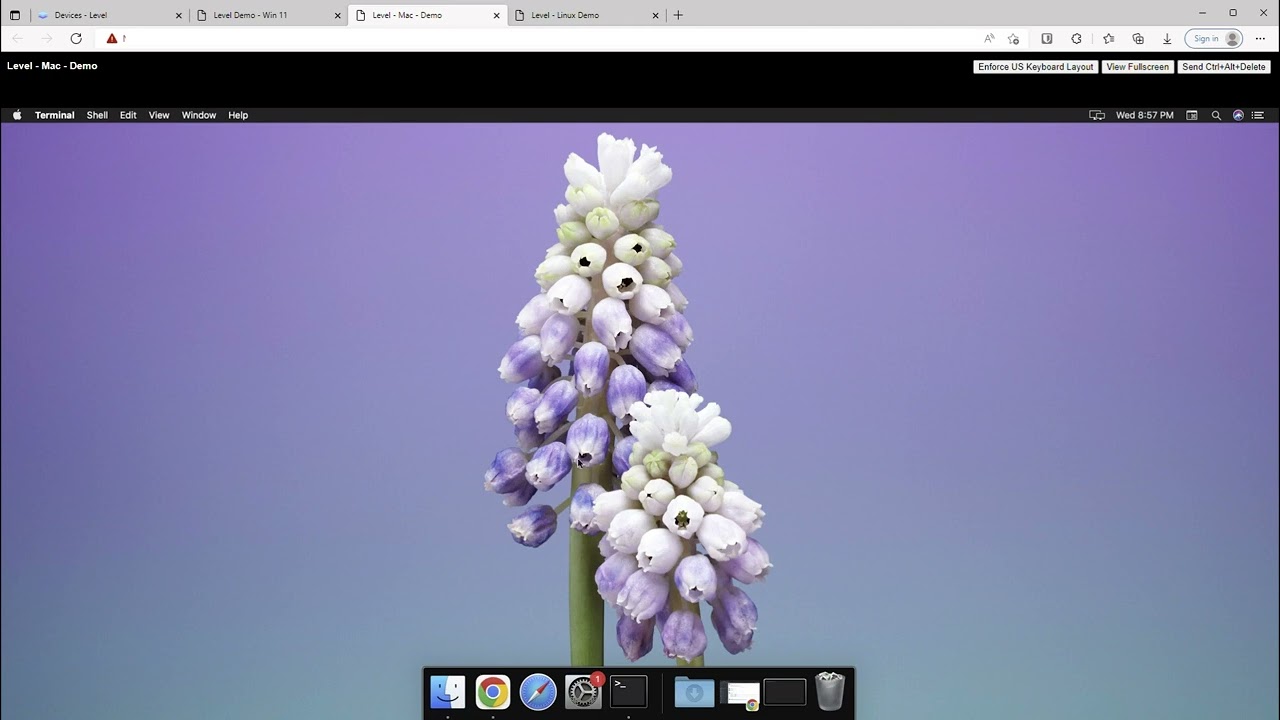
Task: Restore the minimized dark Terminal window thumbnail
Action: [x=785, y=692]
